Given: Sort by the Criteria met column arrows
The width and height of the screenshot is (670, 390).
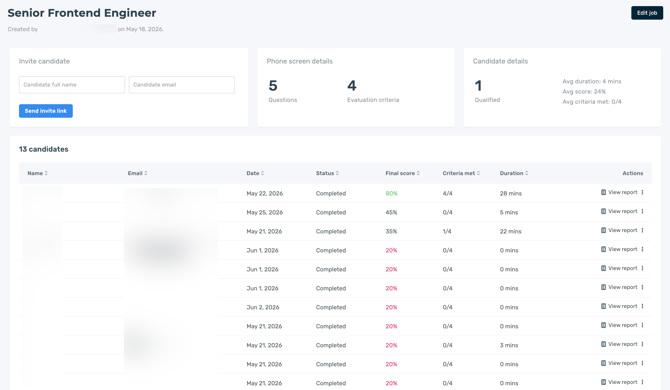Looking at the screenshot, I should (478, 173).
